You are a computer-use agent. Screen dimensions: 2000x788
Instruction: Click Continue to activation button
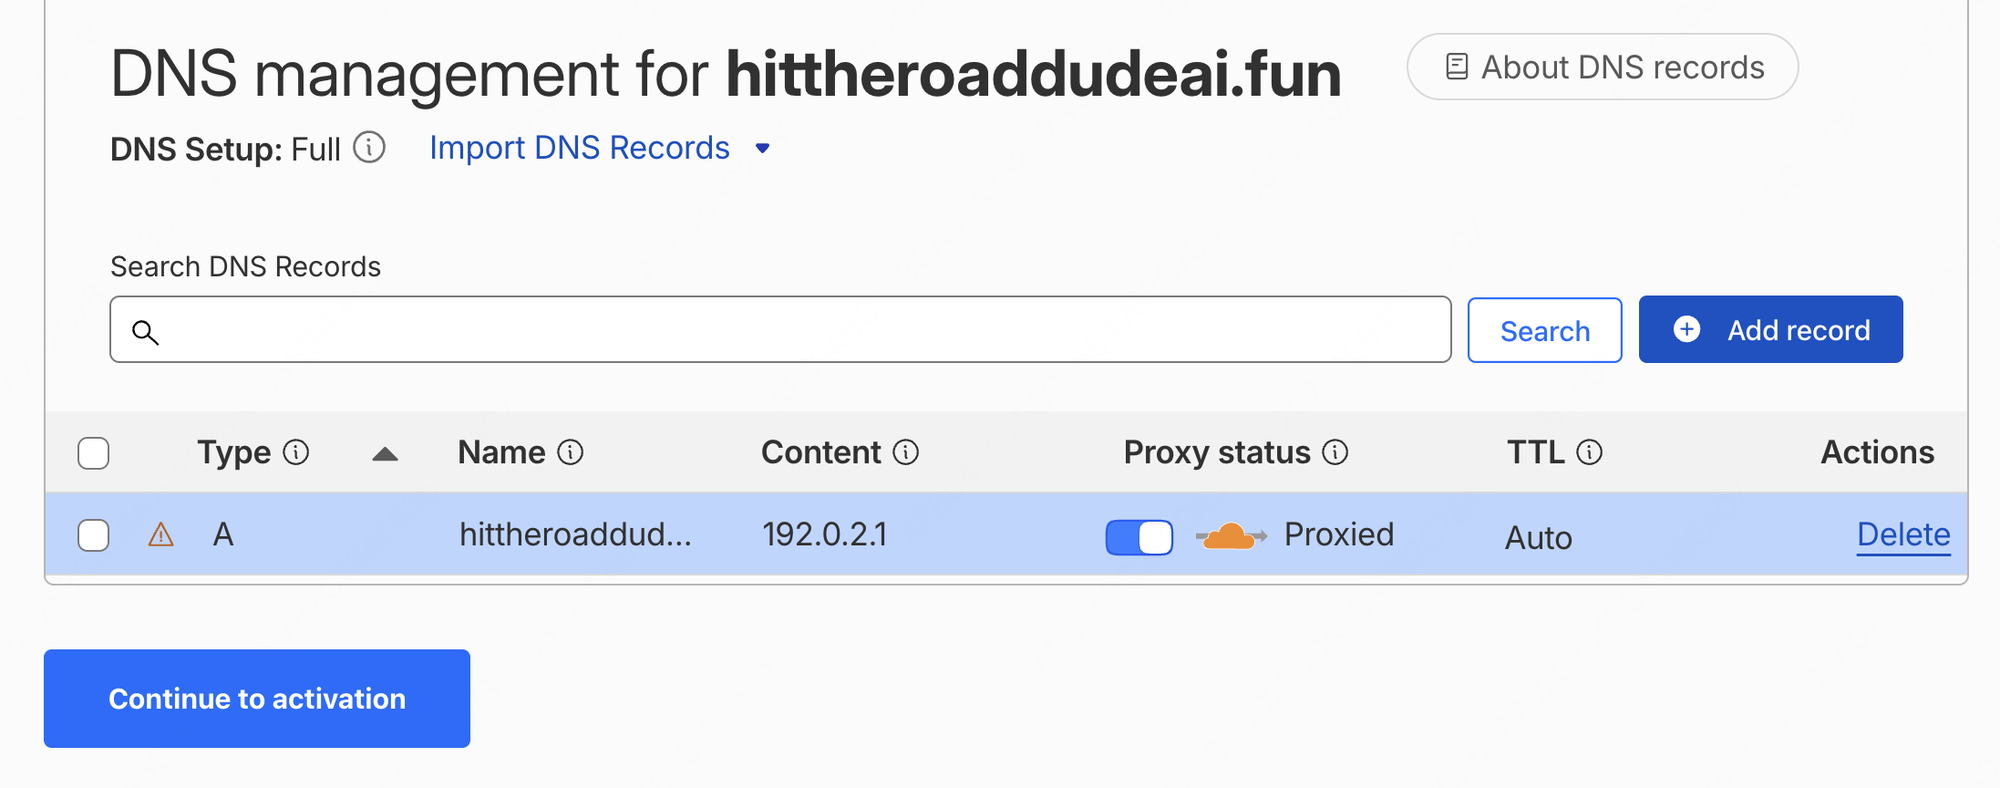[257, 698]
